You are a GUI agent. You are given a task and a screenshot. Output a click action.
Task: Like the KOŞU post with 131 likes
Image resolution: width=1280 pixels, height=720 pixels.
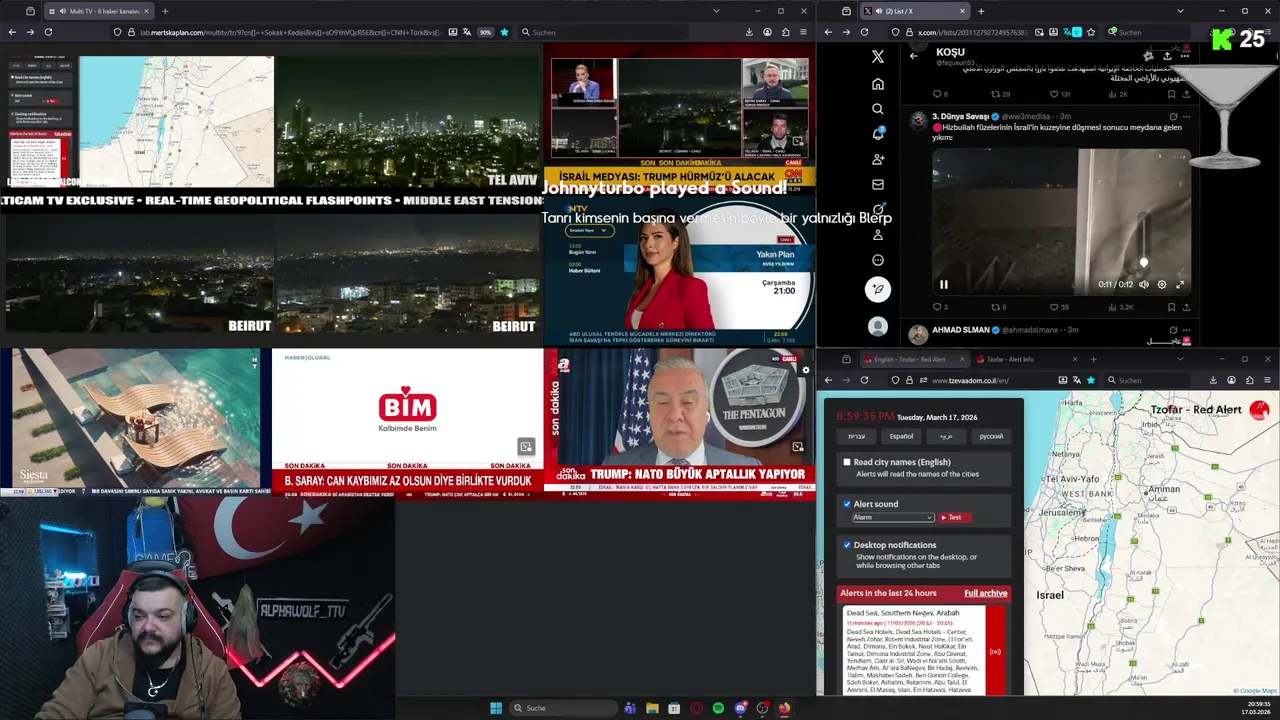coord(1054,94)
